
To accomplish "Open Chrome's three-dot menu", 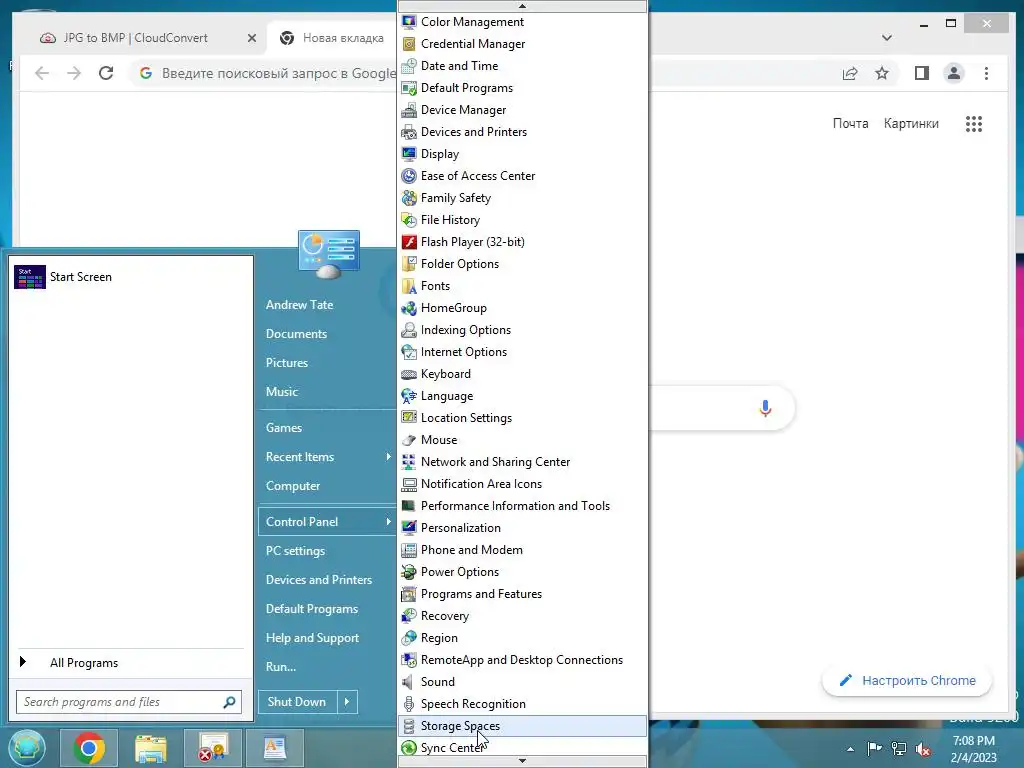I will (986, 73).
